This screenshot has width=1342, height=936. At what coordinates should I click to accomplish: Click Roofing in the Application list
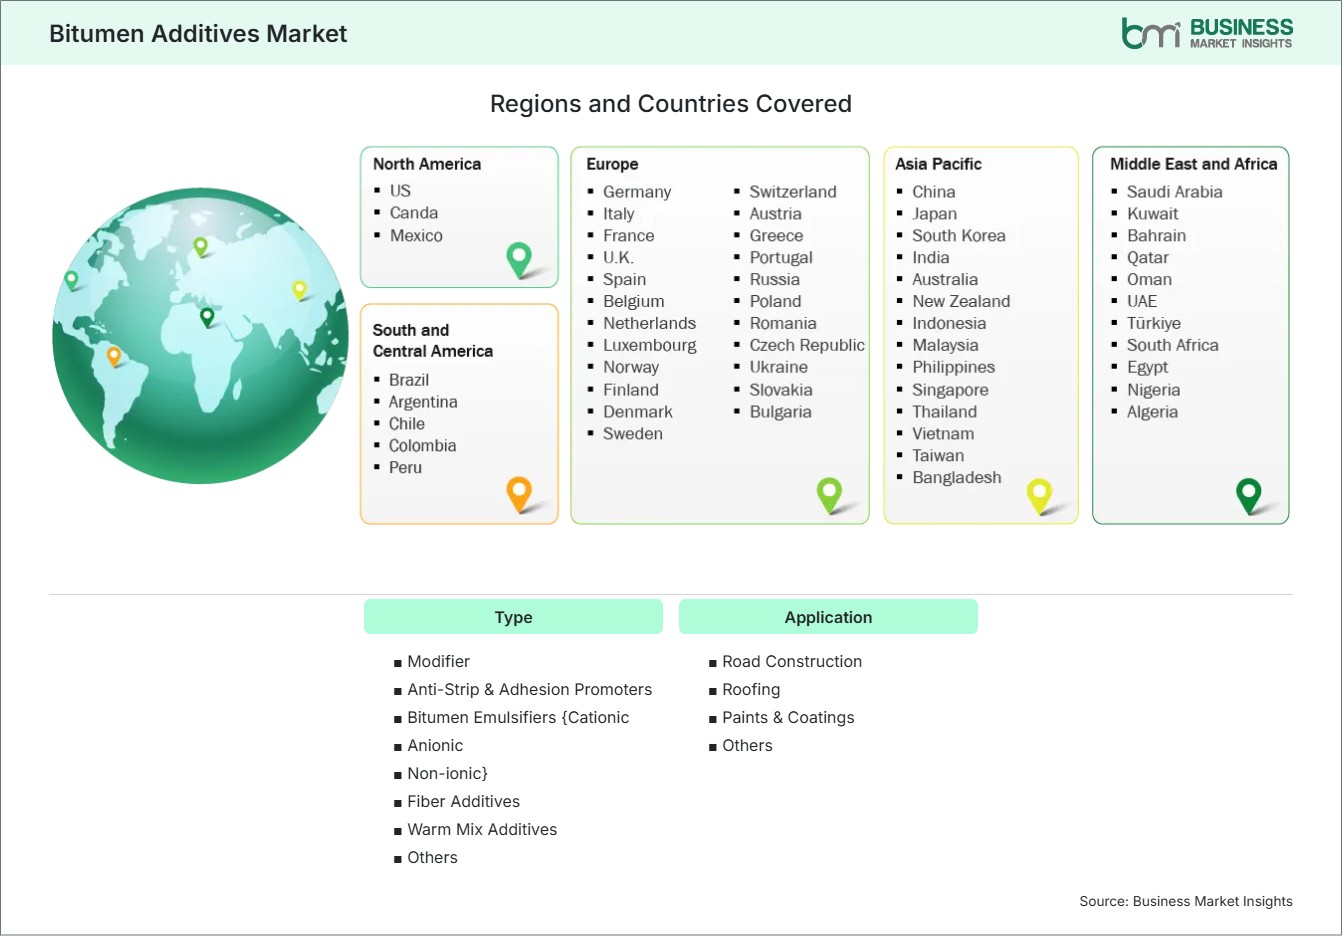[751, 689]
